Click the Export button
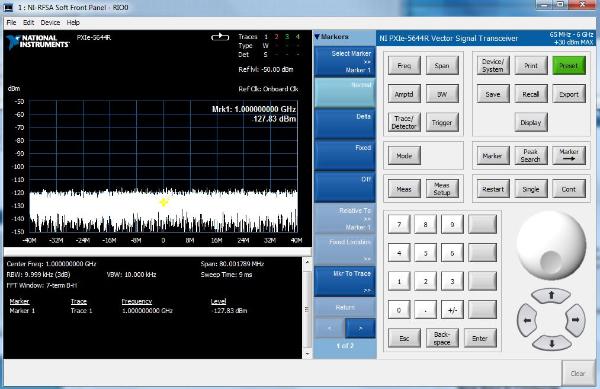Image resolution: width=600 pixels, height=389 pixels. (x=569, y=94)
